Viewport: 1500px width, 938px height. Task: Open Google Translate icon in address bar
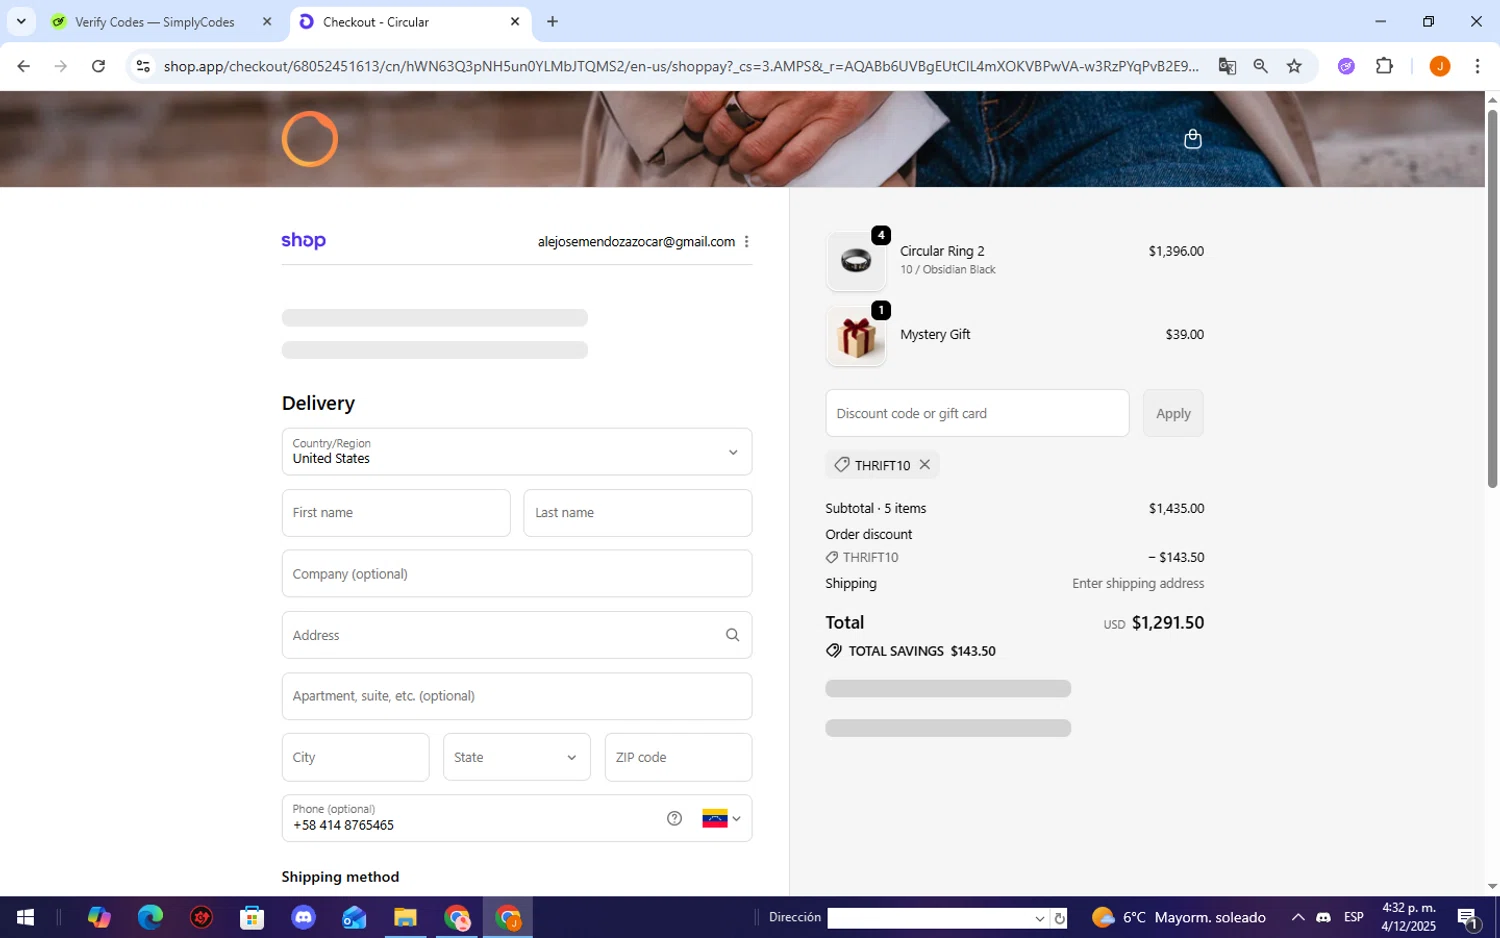tap(1227, 66)
